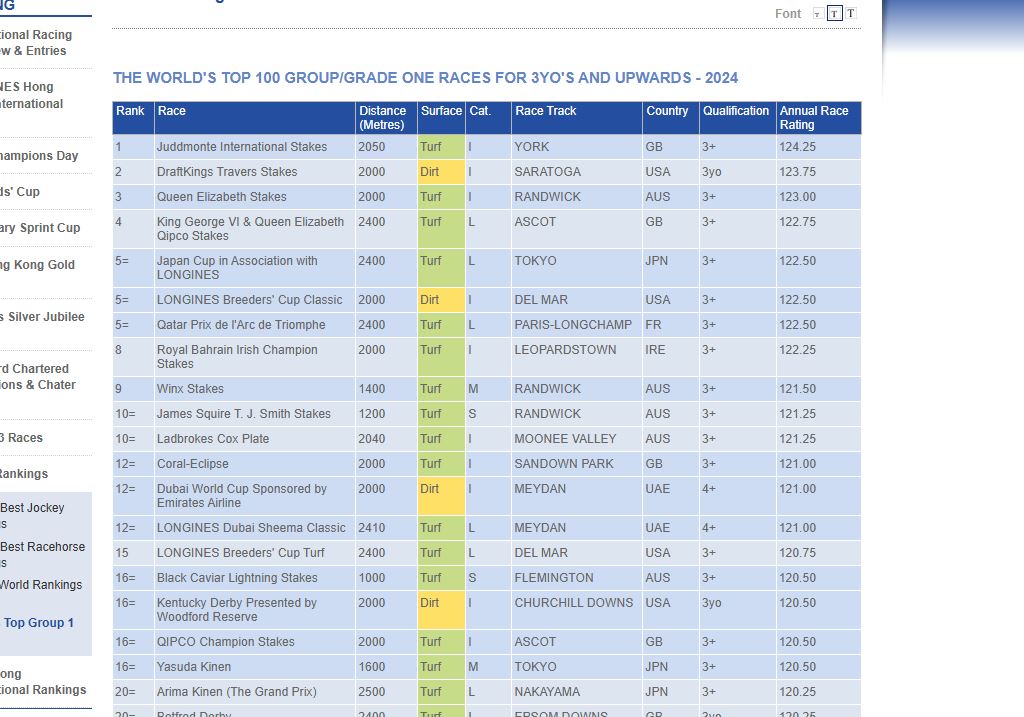
Task: Open the Best Racehorse sidebar link
Action: (42, 554)
